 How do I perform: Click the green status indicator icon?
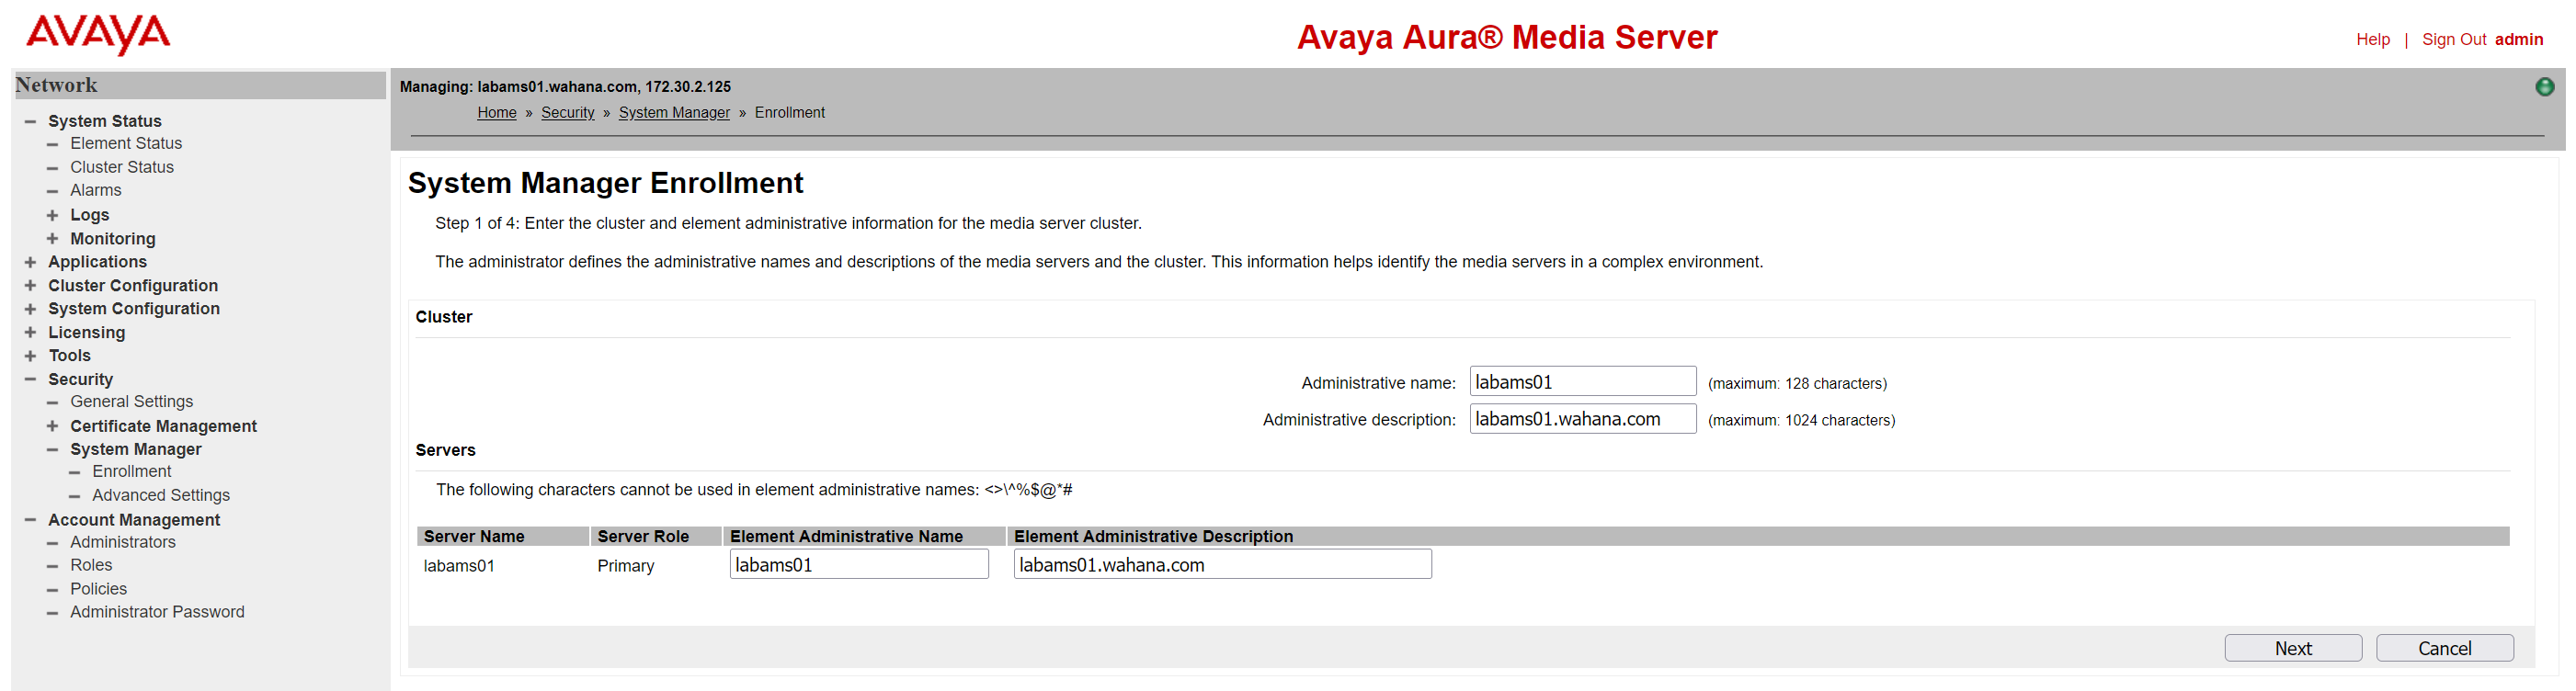point(2544,87)
